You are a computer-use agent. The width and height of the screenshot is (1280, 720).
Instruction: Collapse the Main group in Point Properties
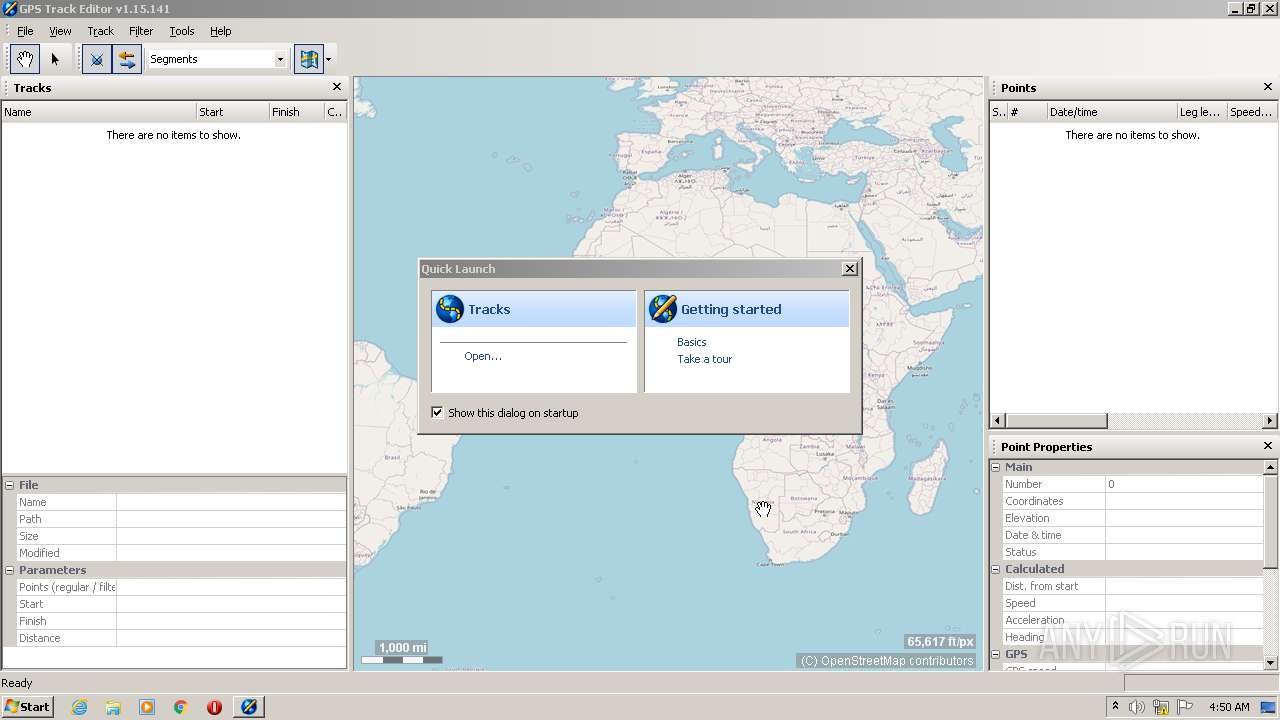(x=996, y=467)
